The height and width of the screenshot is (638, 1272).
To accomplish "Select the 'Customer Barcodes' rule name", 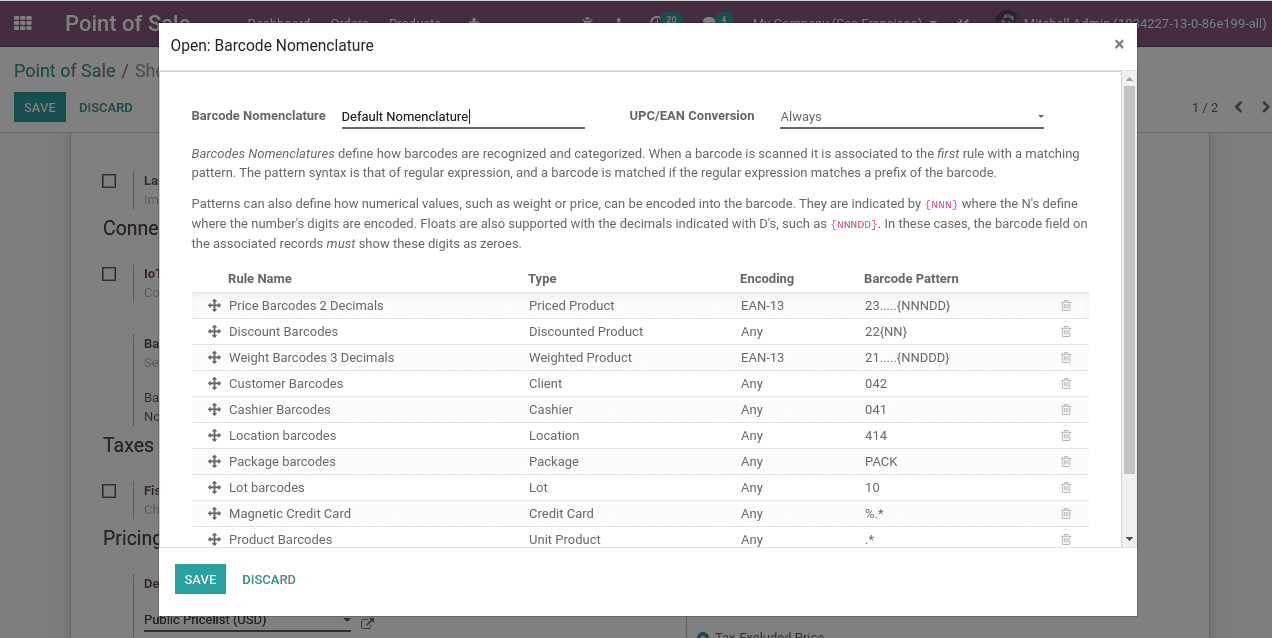I will click(286, 384).
